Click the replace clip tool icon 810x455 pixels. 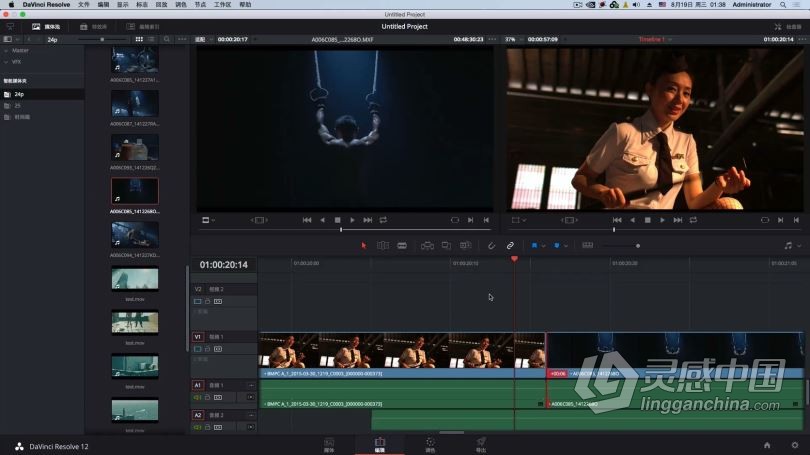(x=465, y=246)
